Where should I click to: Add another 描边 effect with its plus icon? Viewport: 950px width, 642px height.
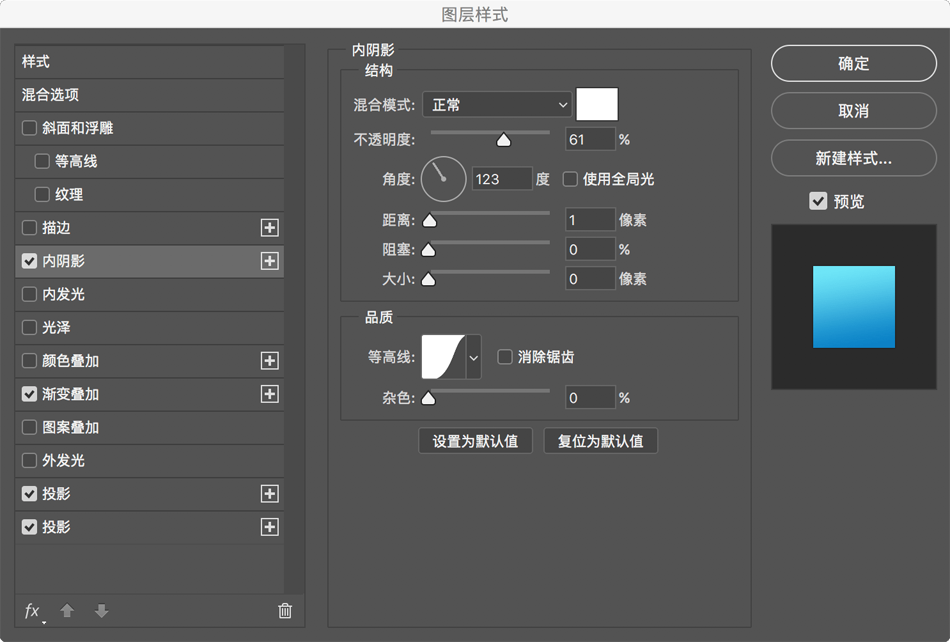(x=270, y=228)
